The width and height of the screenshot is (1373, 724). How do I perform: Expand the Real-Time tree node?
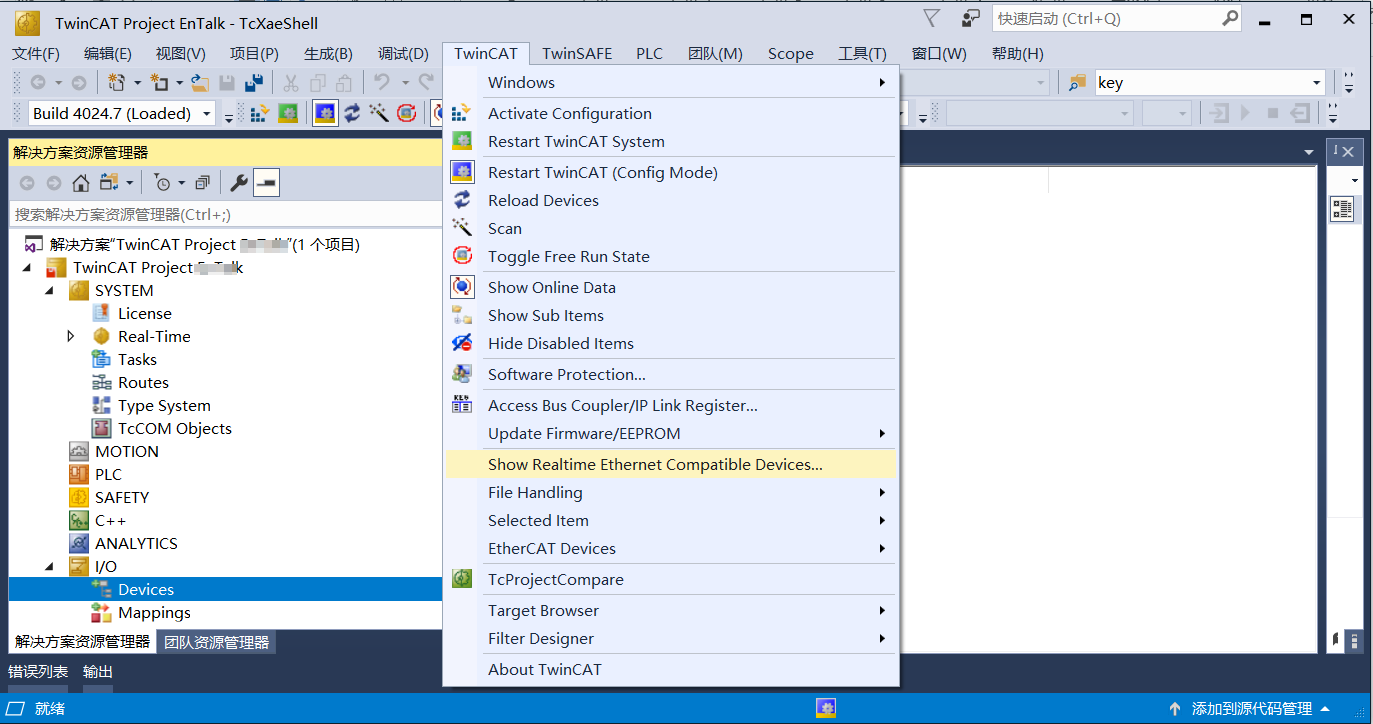[71, 337]
